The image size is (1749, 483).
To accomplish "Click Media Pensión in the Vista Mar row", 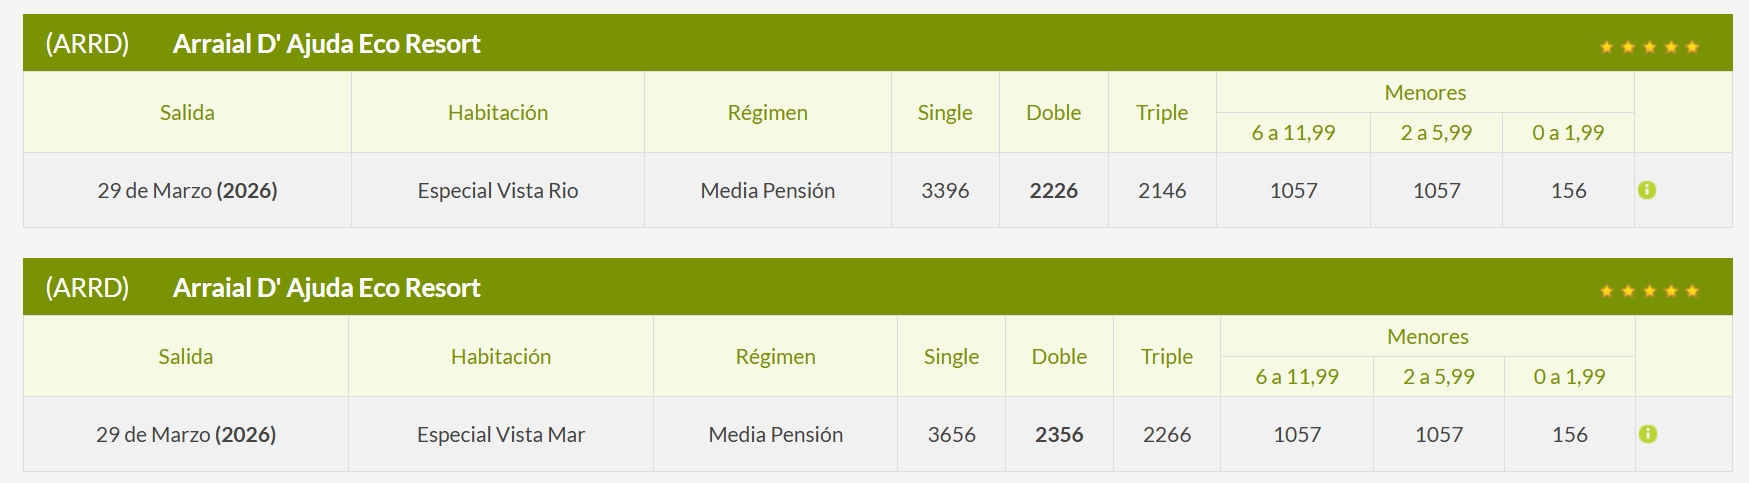I will tap(776, 435).
